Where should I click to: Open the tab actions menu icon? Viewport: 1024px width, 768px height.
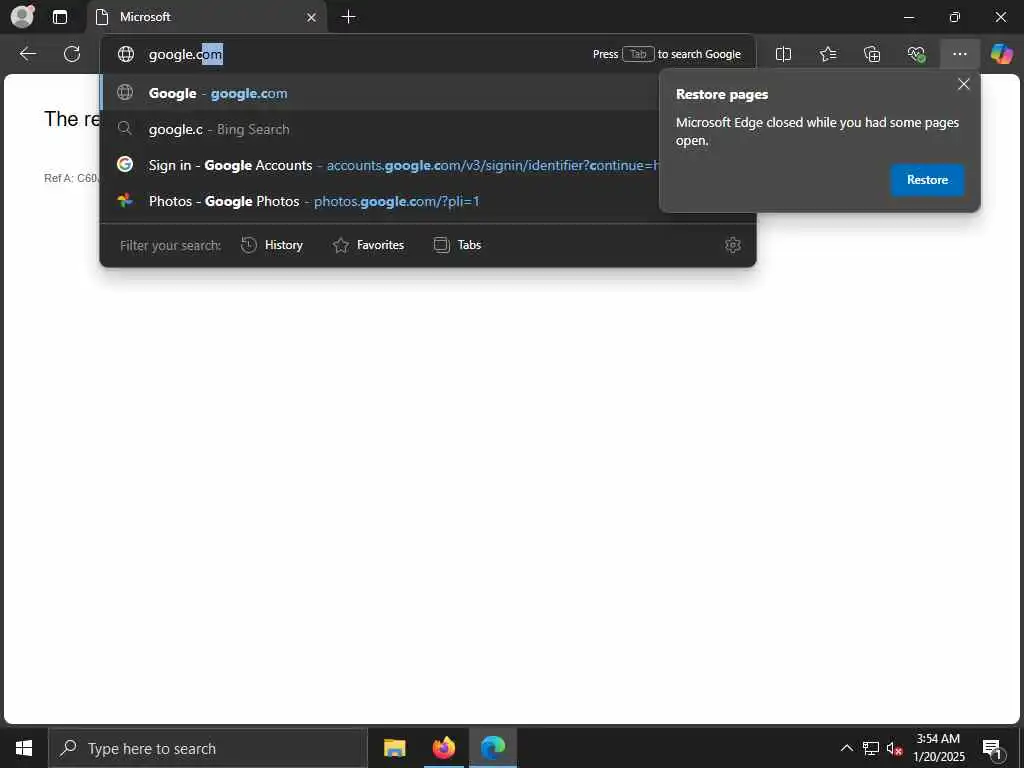[60, 17]
